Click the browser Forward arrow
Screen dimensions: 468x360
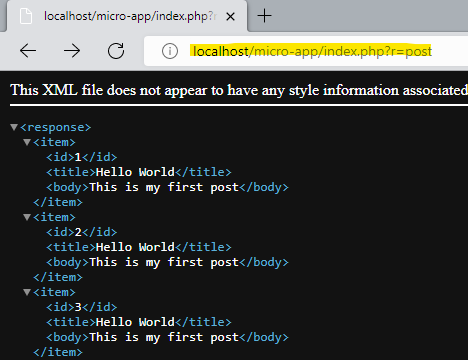pos(72,51)
